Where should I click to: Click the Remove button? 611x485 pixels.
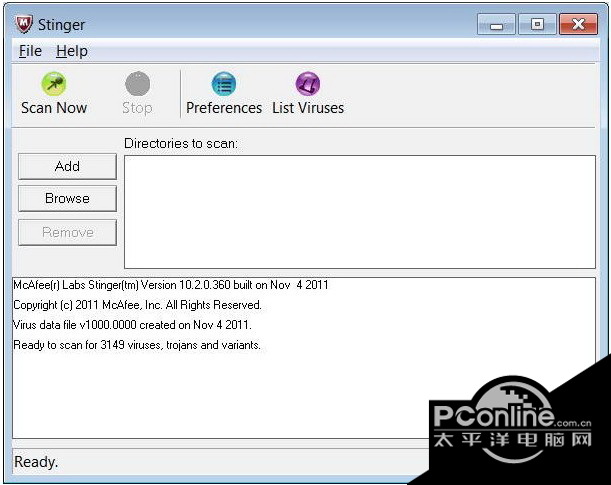tap(67, 233)
